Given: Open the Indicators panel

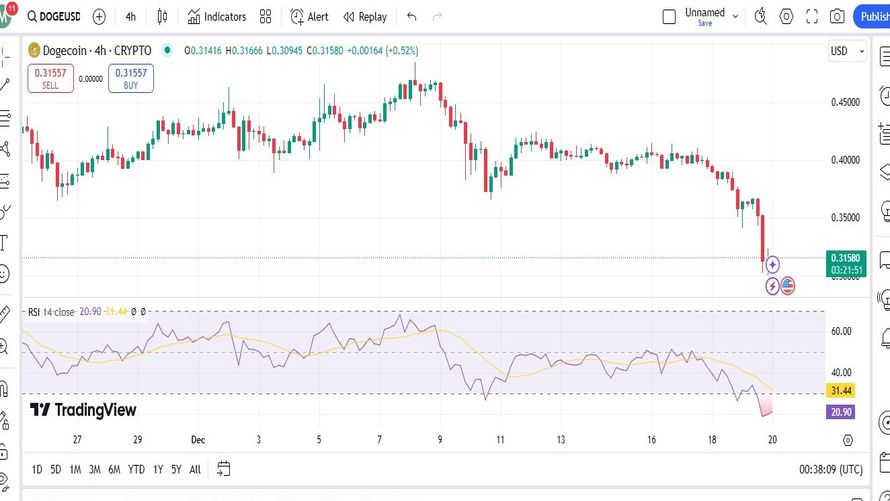Looking at the screenshot, I should [x=217, y=17].
